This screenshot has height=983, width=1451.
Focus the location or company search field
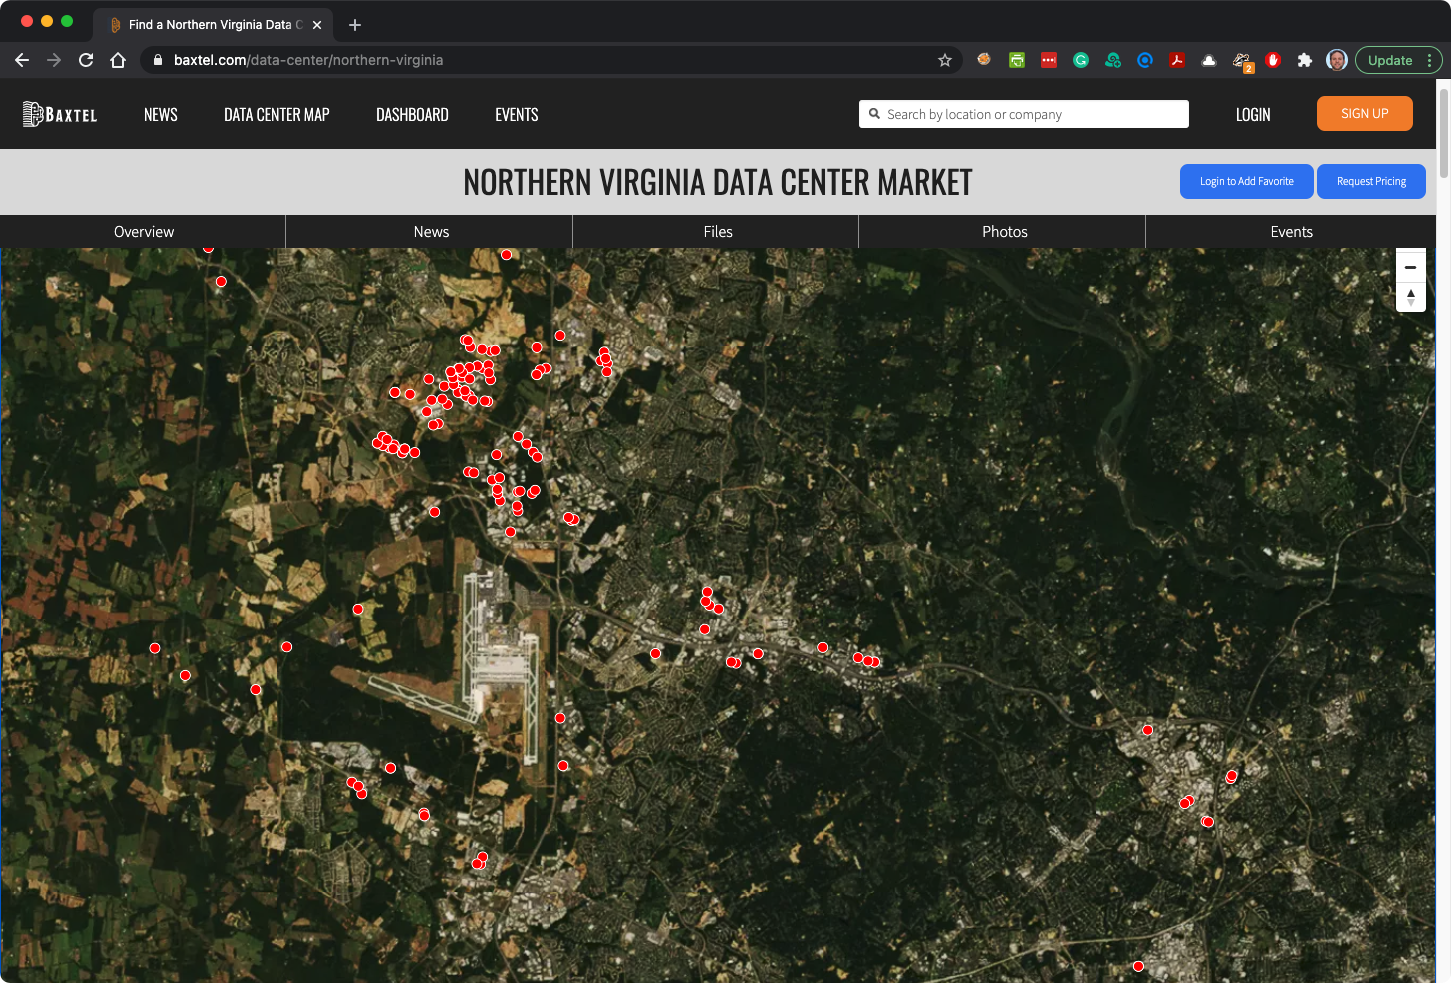tap(1030, 115)
